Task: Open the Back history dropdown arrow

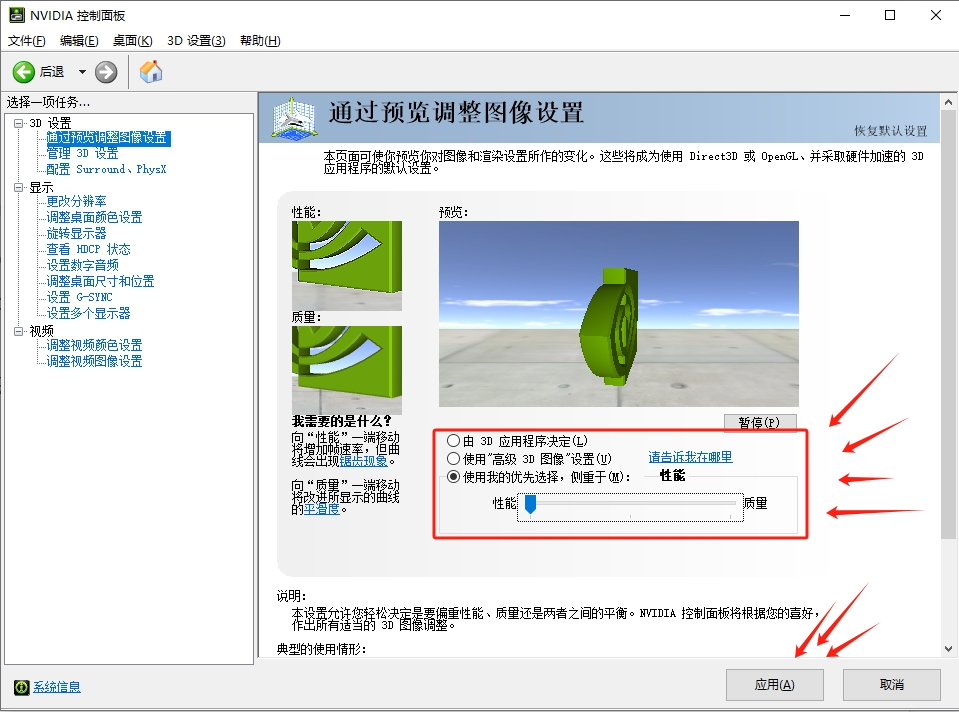Action: pyautogui.click(x=82, y=72)
